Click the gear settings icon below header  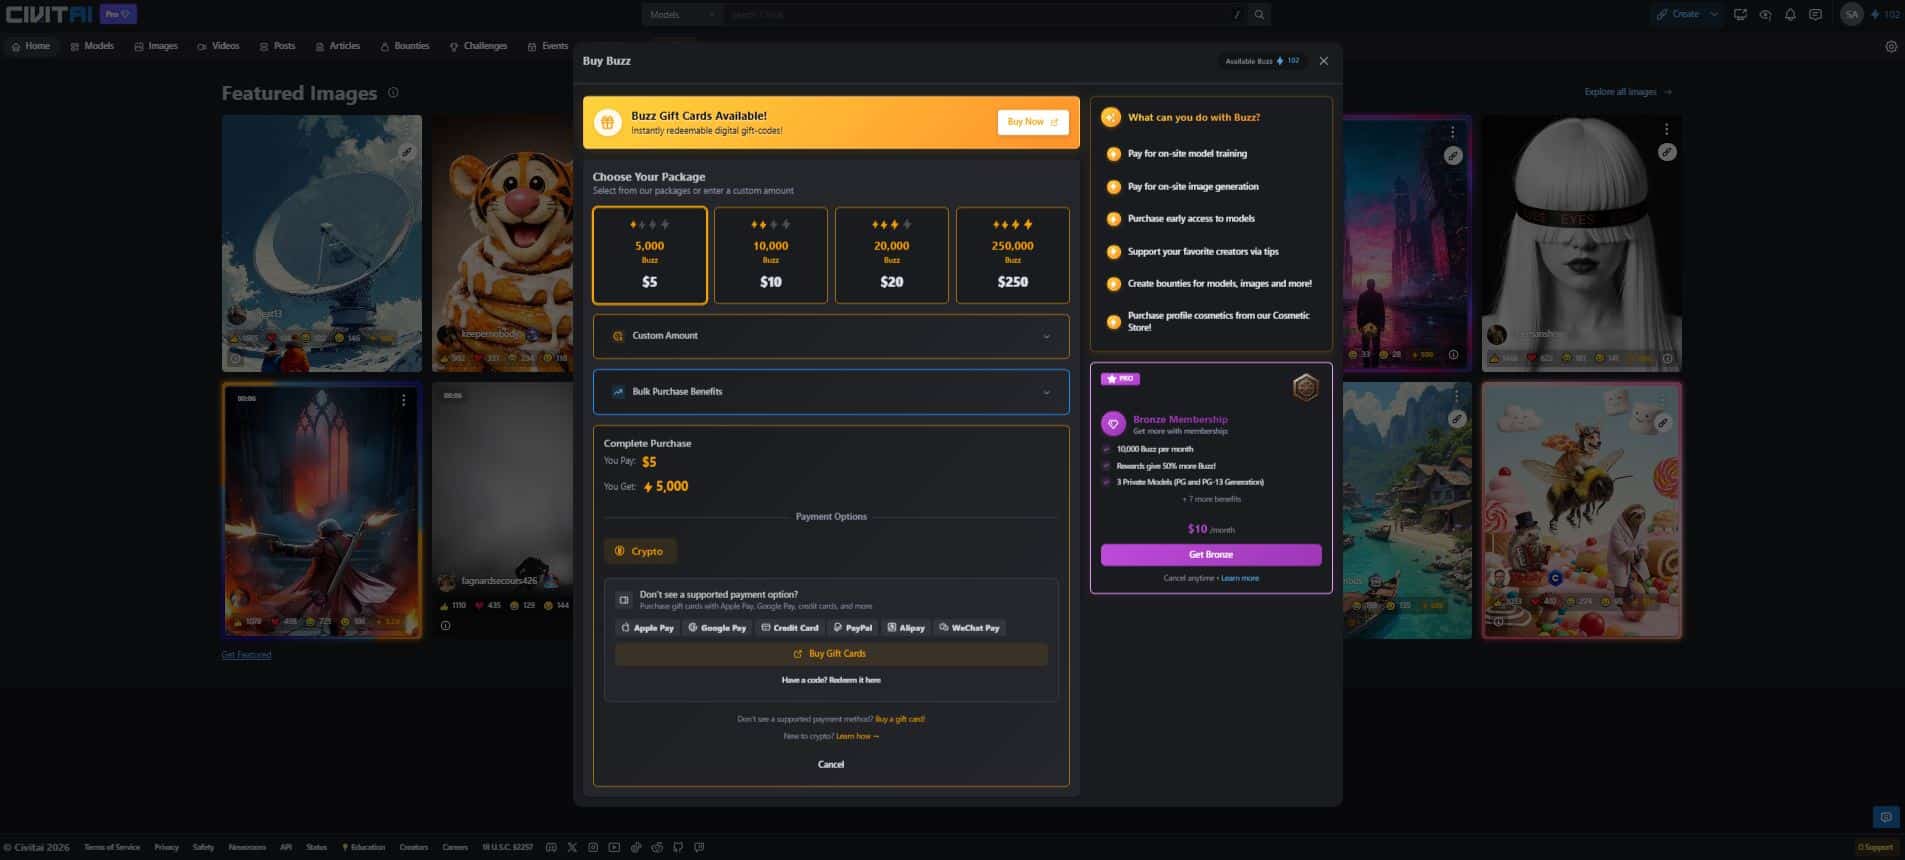tap(1891, 47)
